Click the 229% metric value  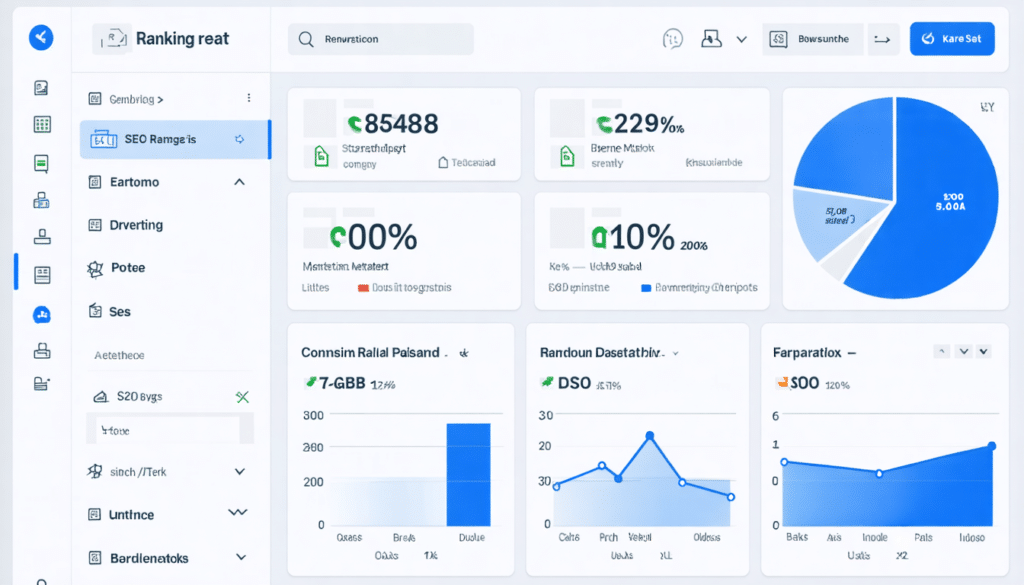(647, 123)
